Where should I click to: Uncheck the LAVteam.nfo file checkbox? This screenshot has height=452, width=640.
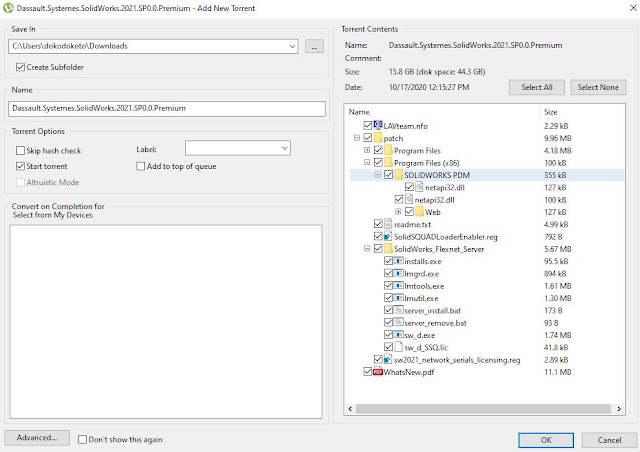click(368, 125)
